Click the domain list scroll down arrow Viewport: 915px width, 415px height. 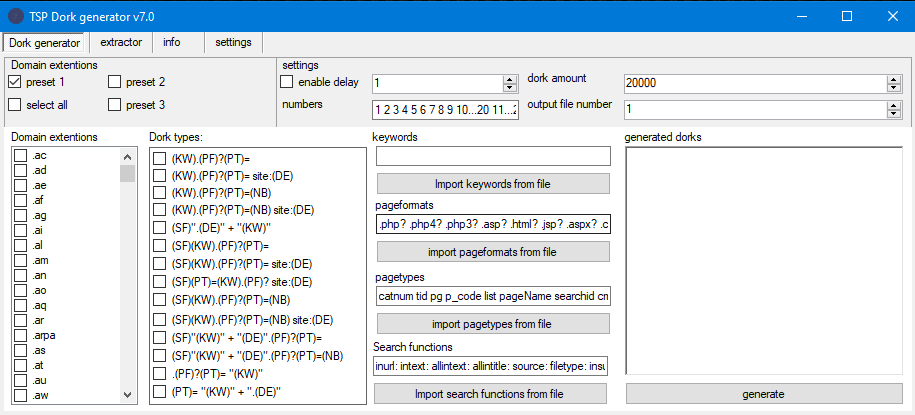pos(128,395)
